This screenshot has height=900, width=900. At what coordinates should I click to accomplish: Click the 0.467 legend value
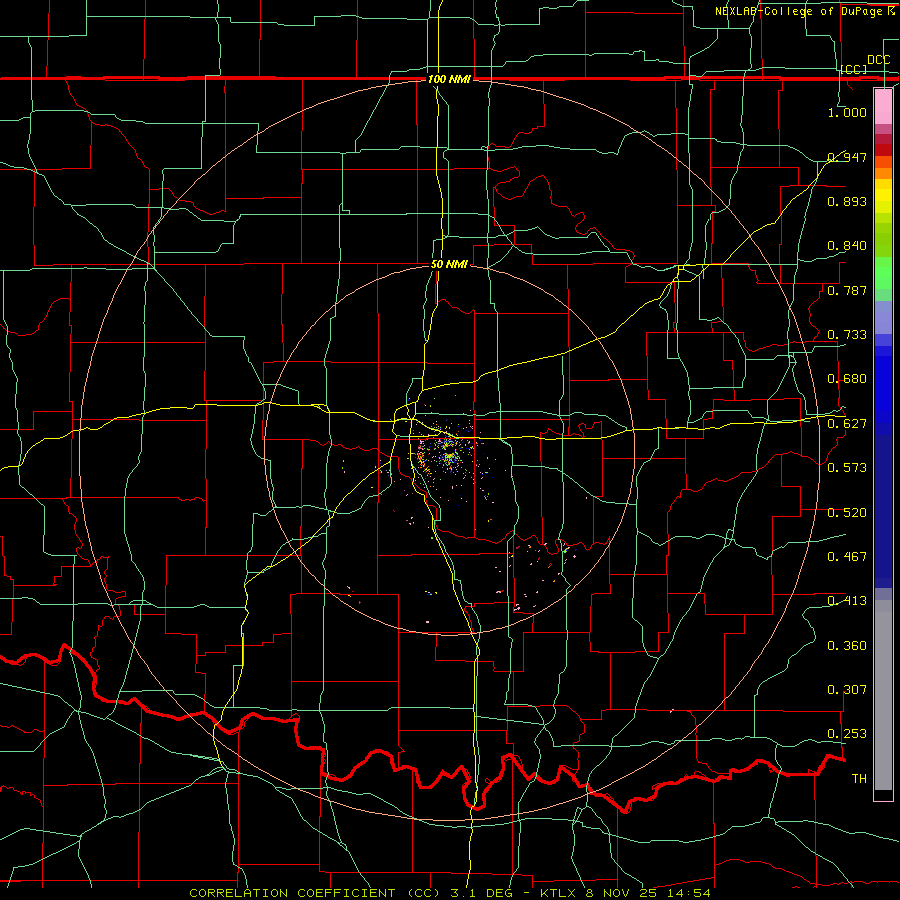tap(847, 557)
